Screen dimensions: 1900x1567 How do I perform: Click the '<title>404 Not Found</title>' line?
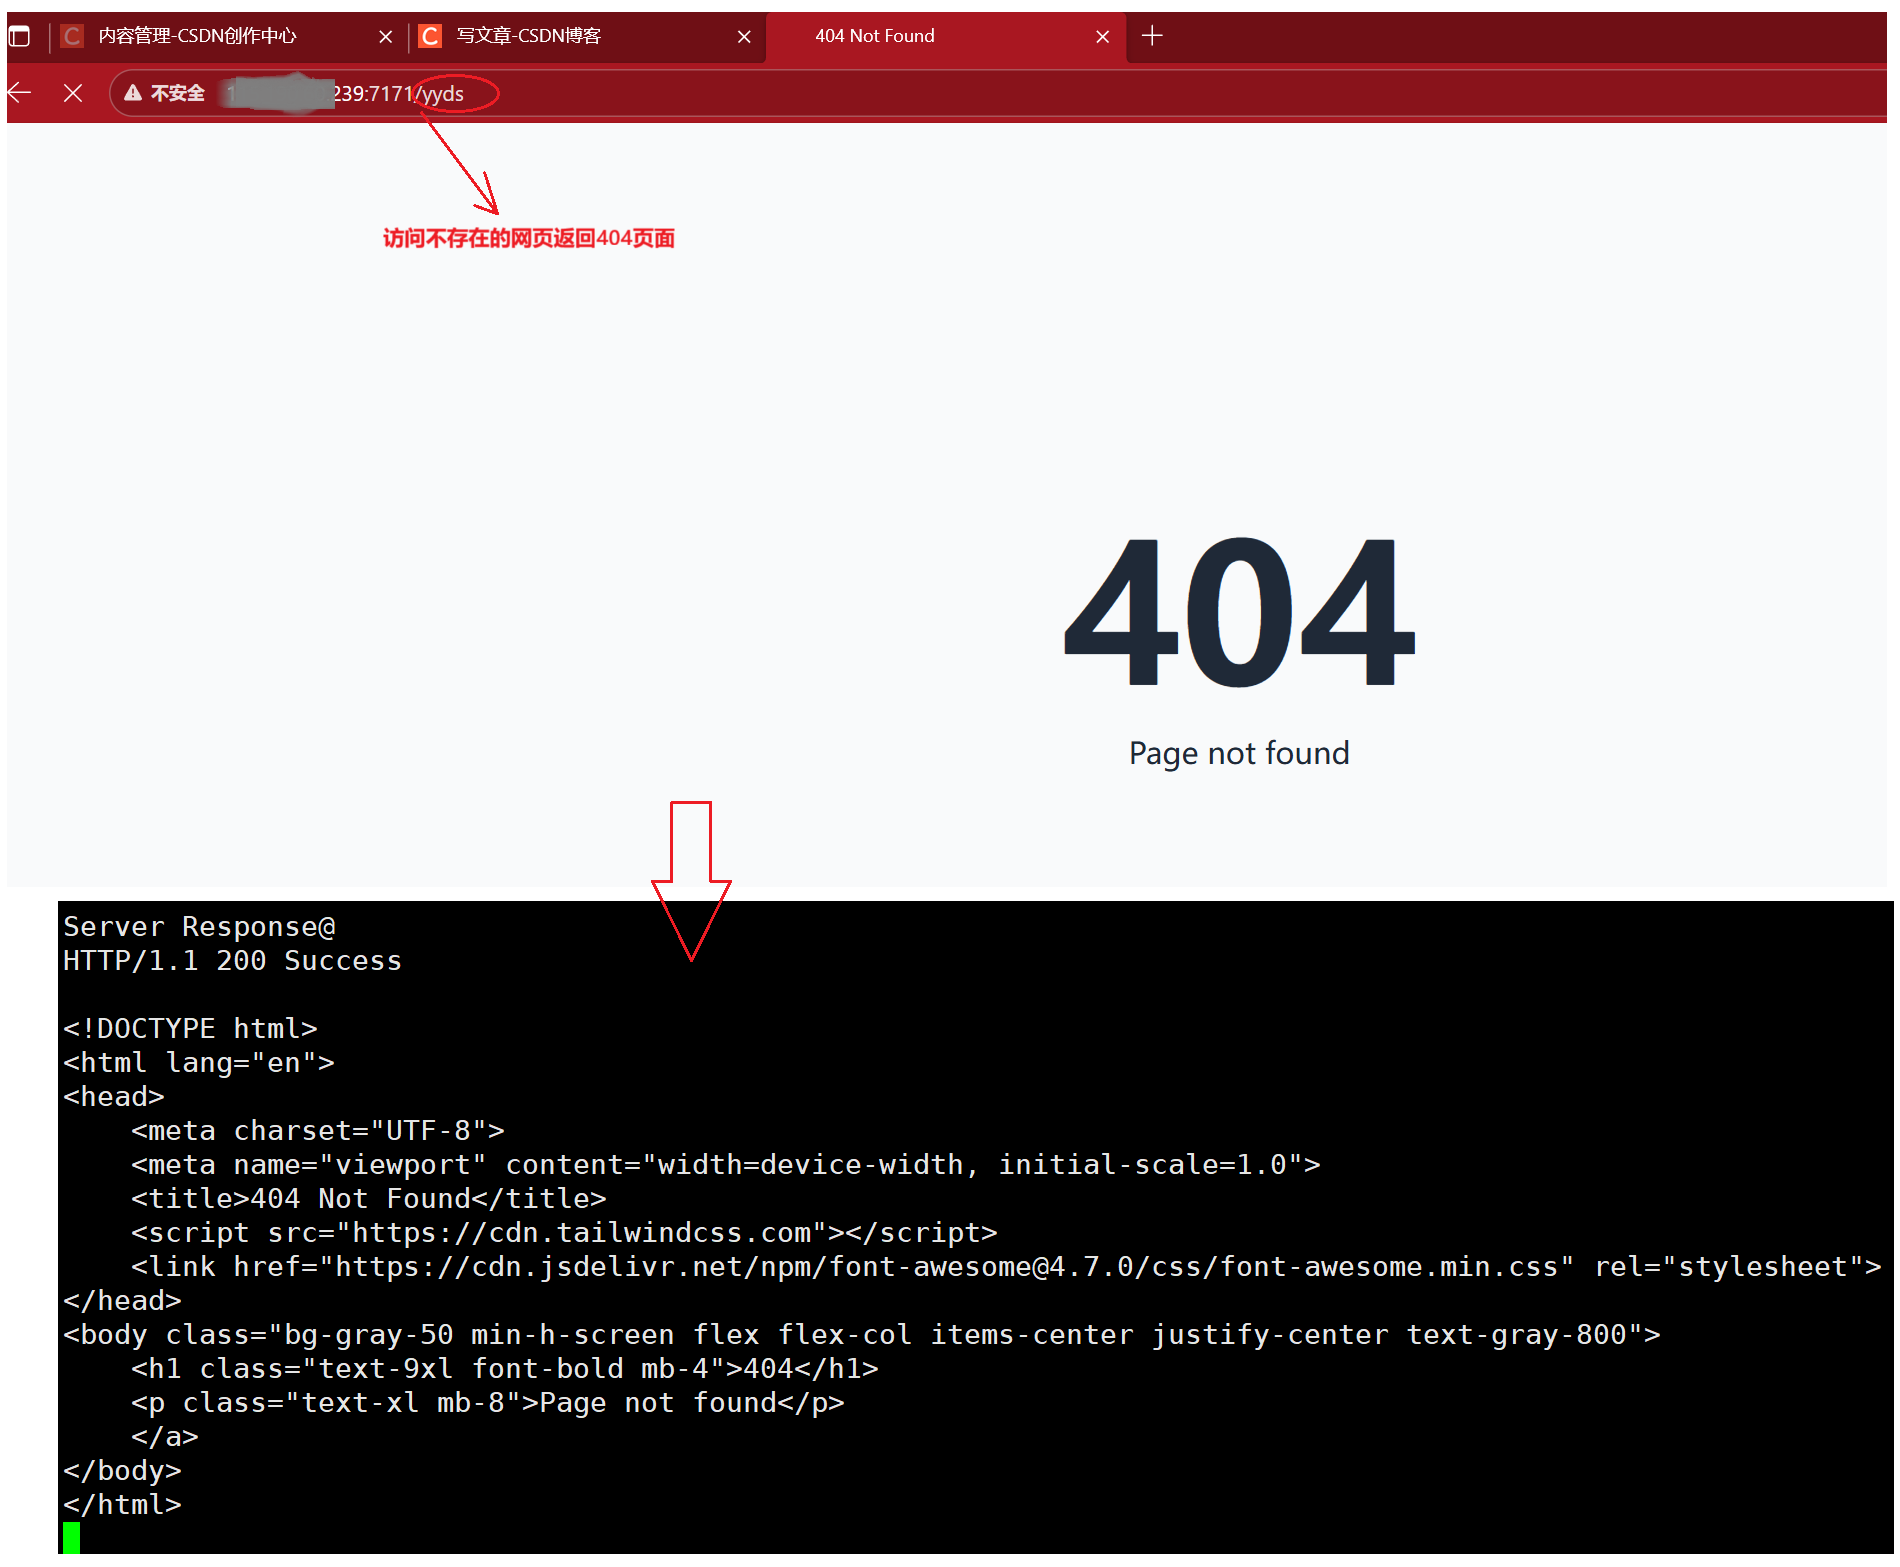pos(369,1199)
